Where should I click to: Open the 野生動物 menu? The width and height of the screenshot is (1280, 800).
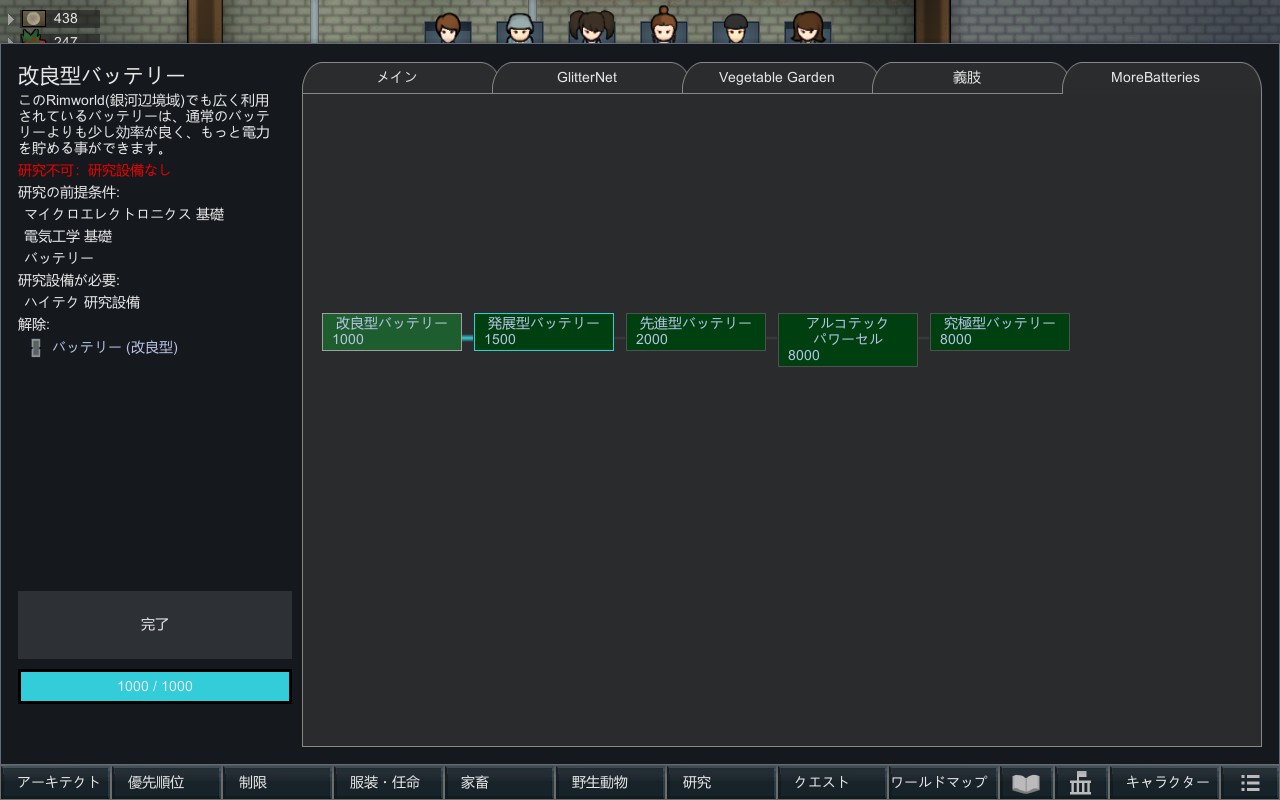click(x=610, y=783)
